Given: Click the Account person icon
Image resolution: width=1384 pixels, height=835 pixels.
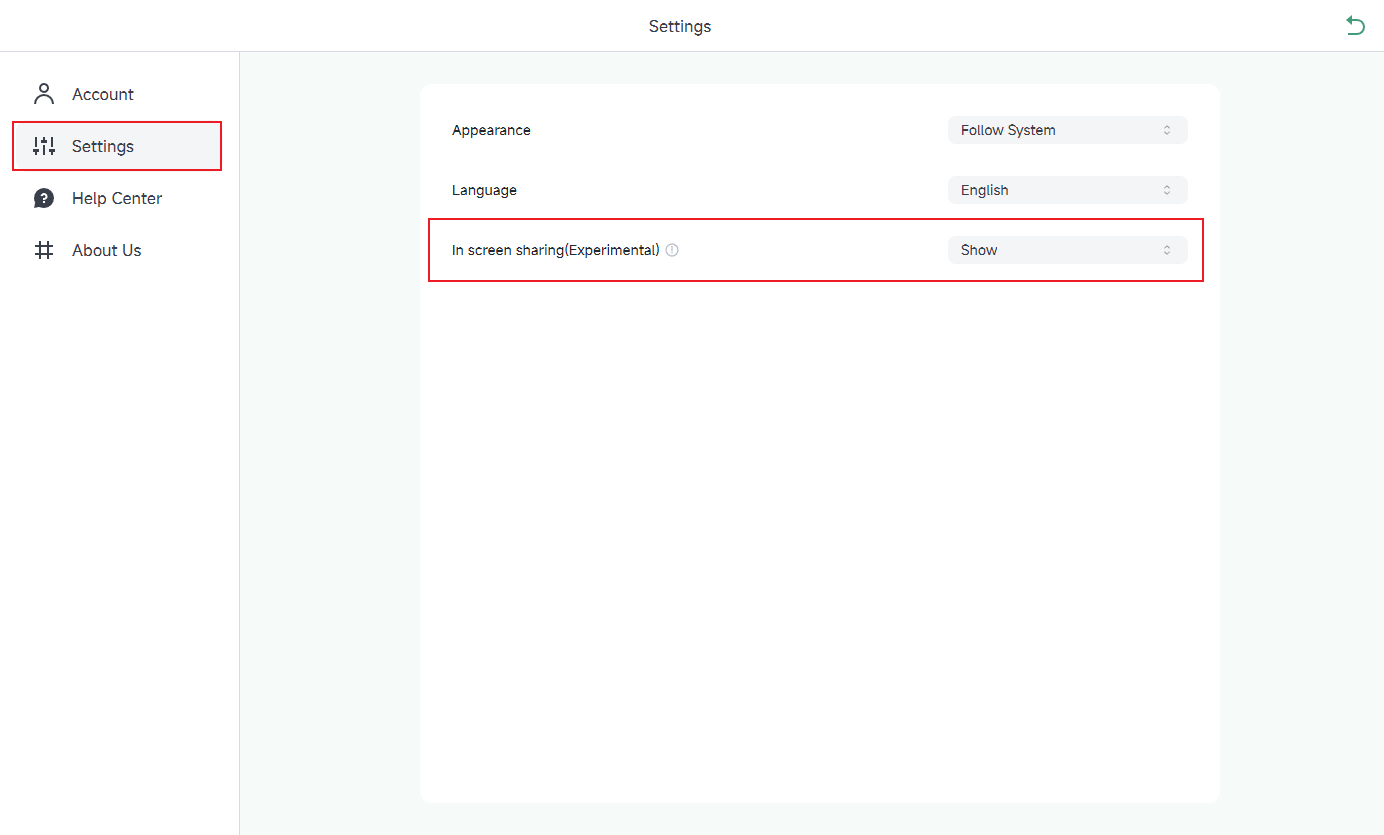Looking at the screenshot, I should pos(43,93).
